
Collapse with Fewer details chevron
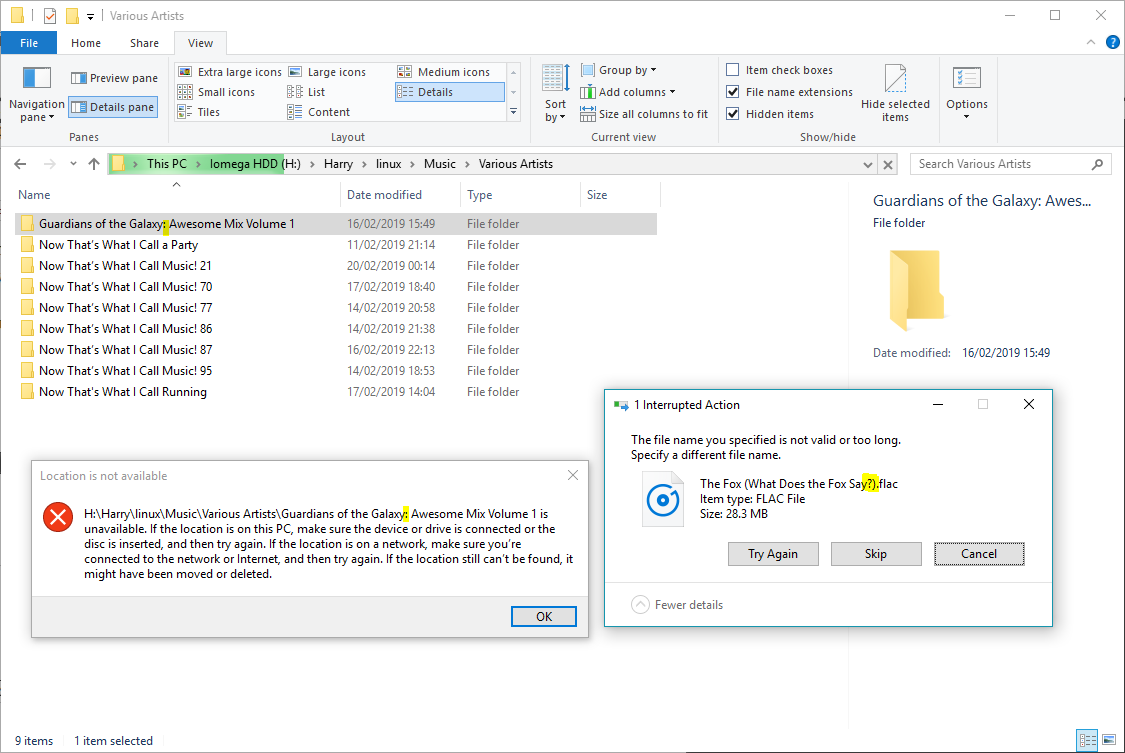pos(640,605)
